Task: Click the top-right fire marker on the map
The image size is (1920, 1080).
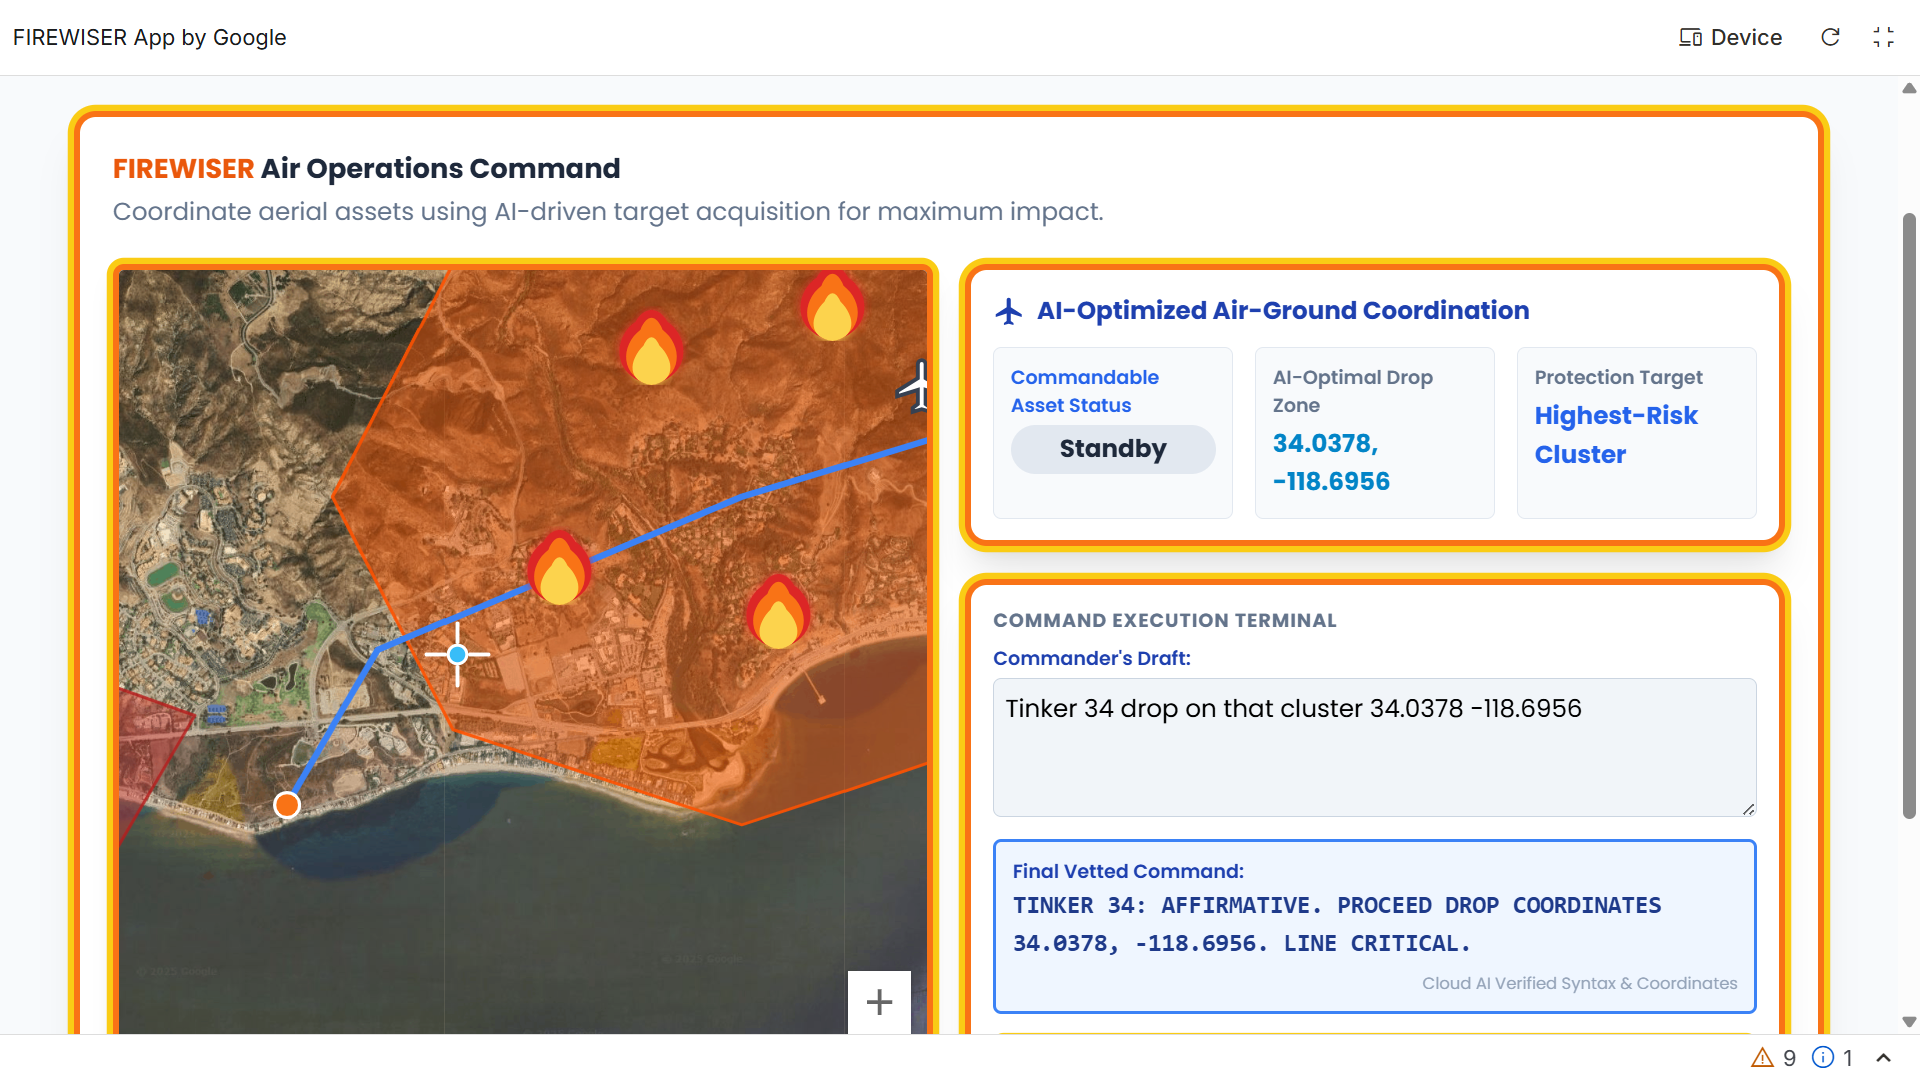Action: click(x=832, y=306)
